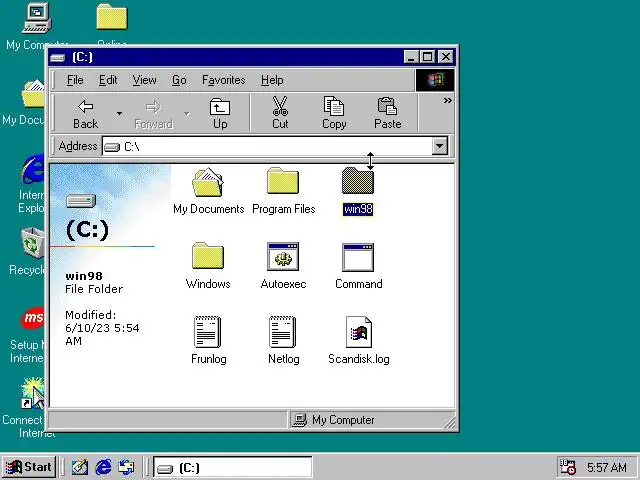Viewport: 640px width, 480px height.
Task: Select the My Computer desktop icon
Action: click(x=37, y=26)
